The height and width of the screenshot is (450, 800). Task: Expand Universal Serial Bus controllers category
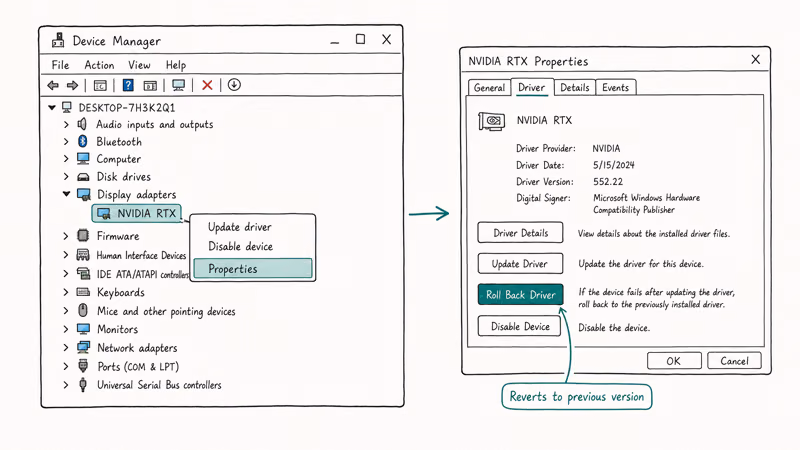pyautogui.click(x=66, y=385)
